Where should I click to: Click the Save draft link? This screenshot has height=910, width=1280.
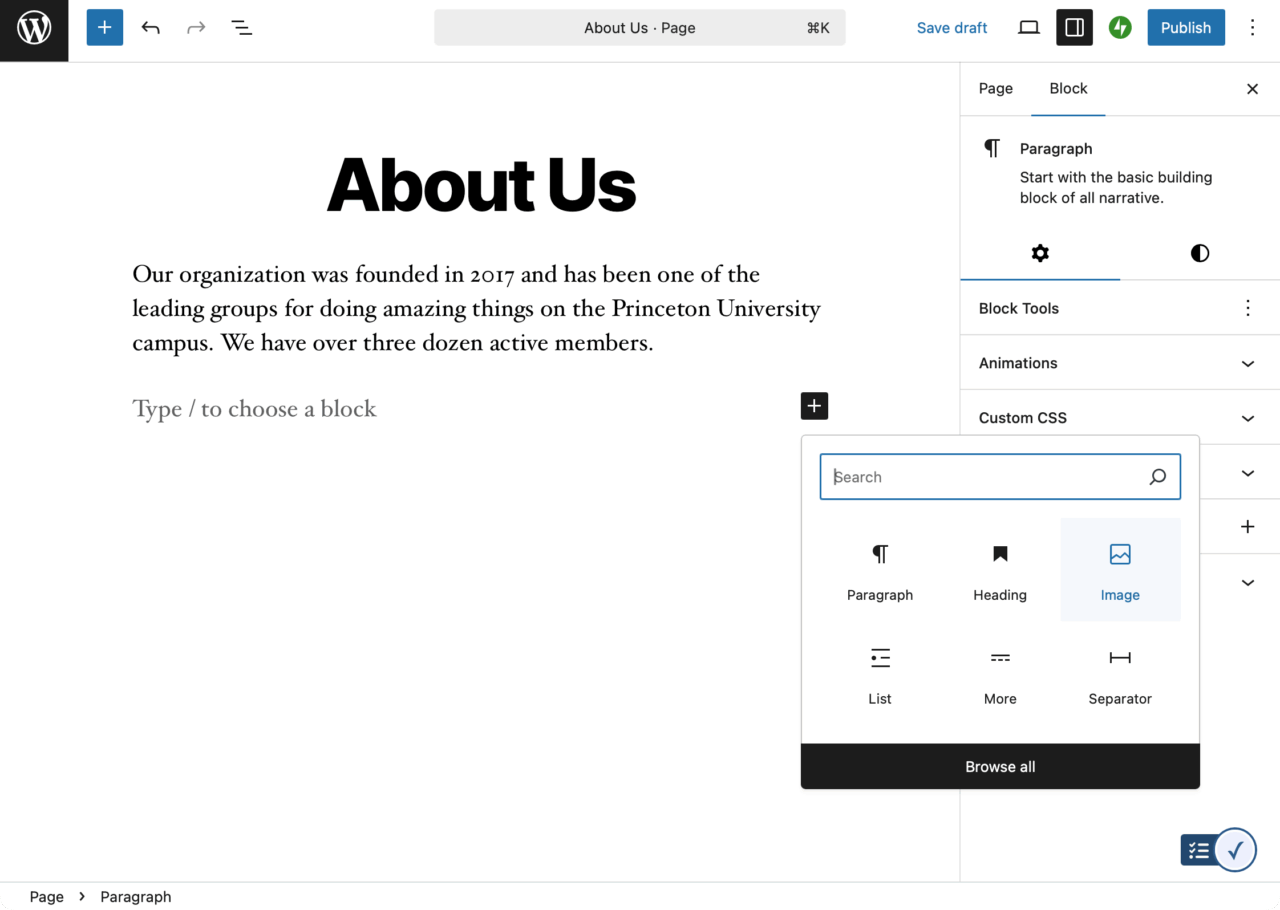point(951,28)
